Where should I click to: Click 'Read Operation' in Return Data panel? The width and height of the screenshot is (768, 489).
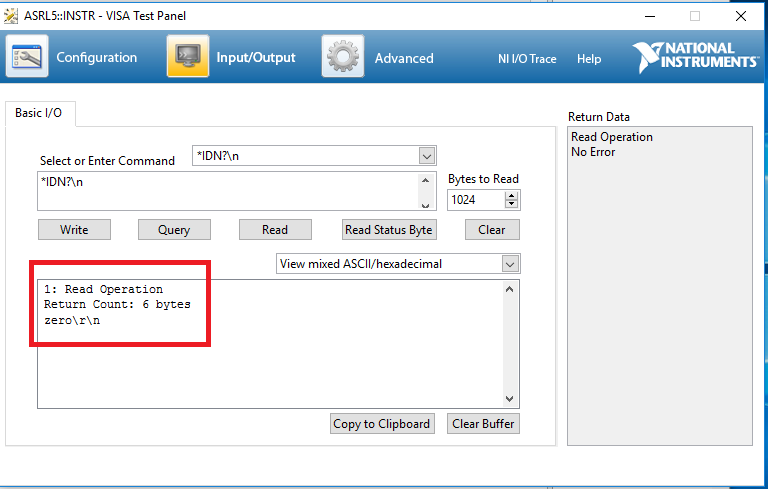[x=612, y=137]
